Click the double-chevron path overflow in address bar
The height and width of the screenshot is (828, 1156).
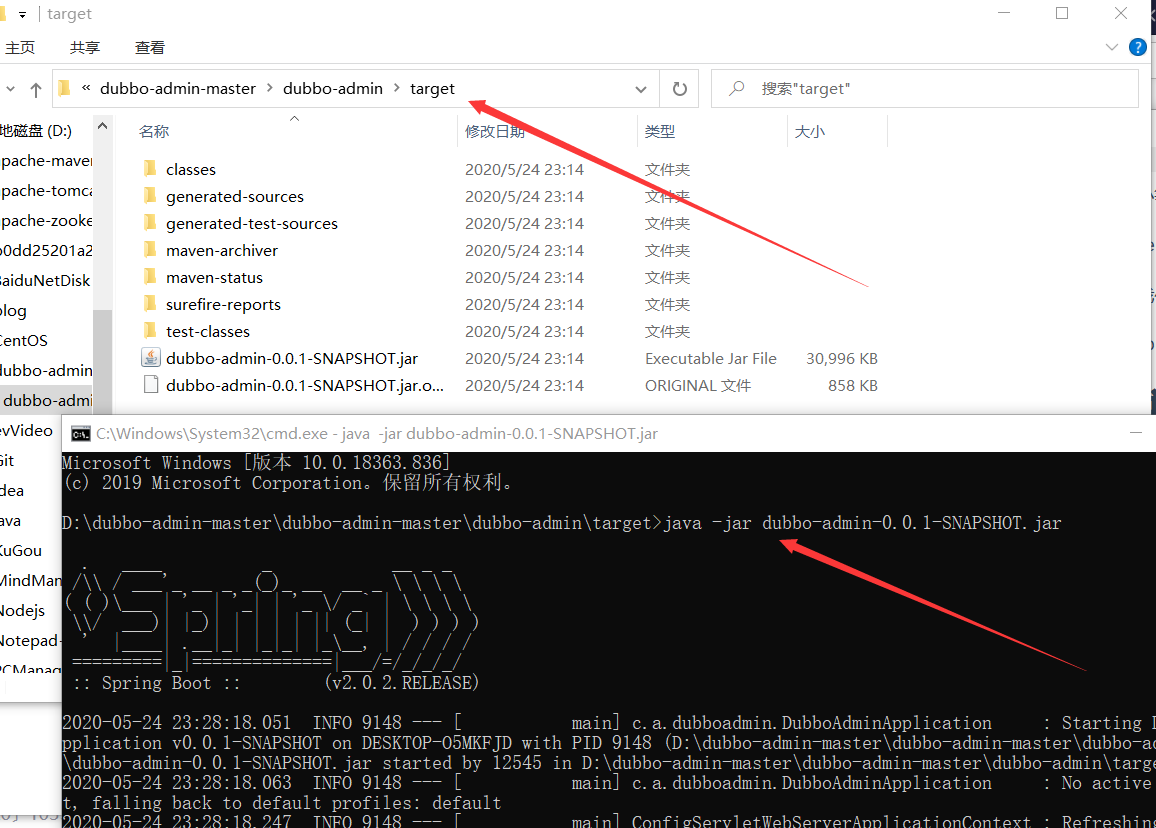point(86,88)
